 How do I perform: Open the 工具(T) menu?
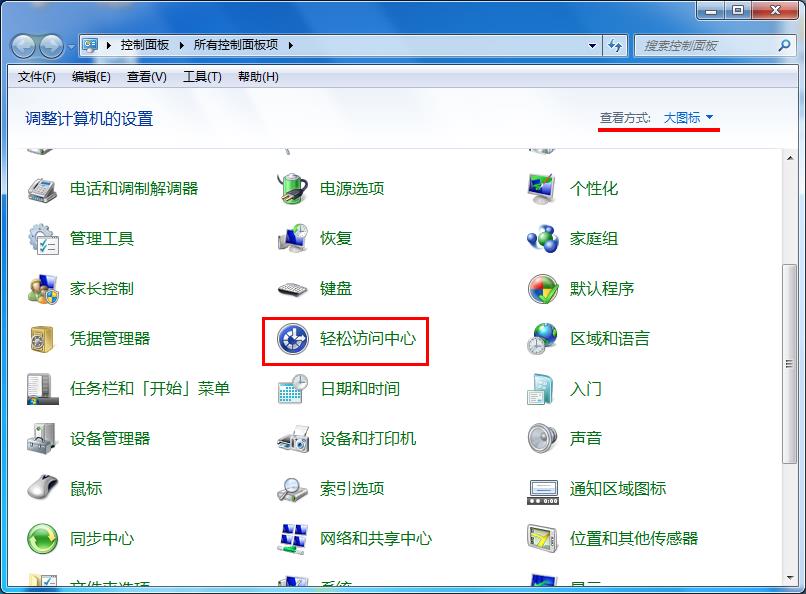202,77
